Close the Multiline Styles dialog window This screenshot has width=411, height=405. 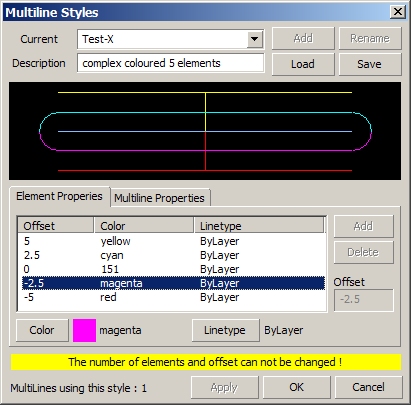pyautogui.click(x=398, y=12)
